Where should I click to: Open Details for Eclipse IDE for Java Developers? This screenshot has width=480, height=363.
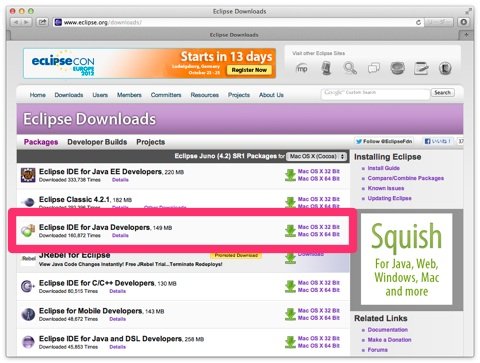[x=120, y=236]
